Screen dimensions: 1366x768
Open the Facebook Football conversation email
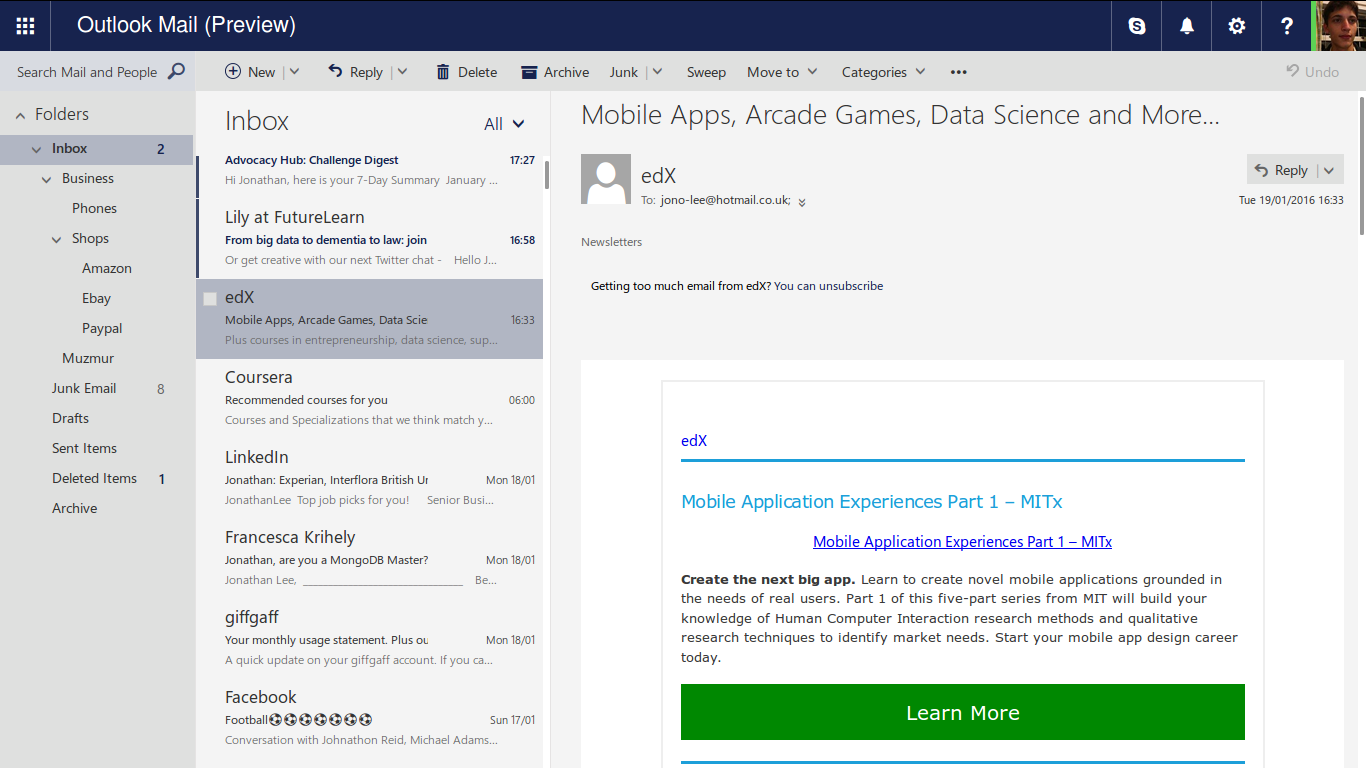pos(370,718)
